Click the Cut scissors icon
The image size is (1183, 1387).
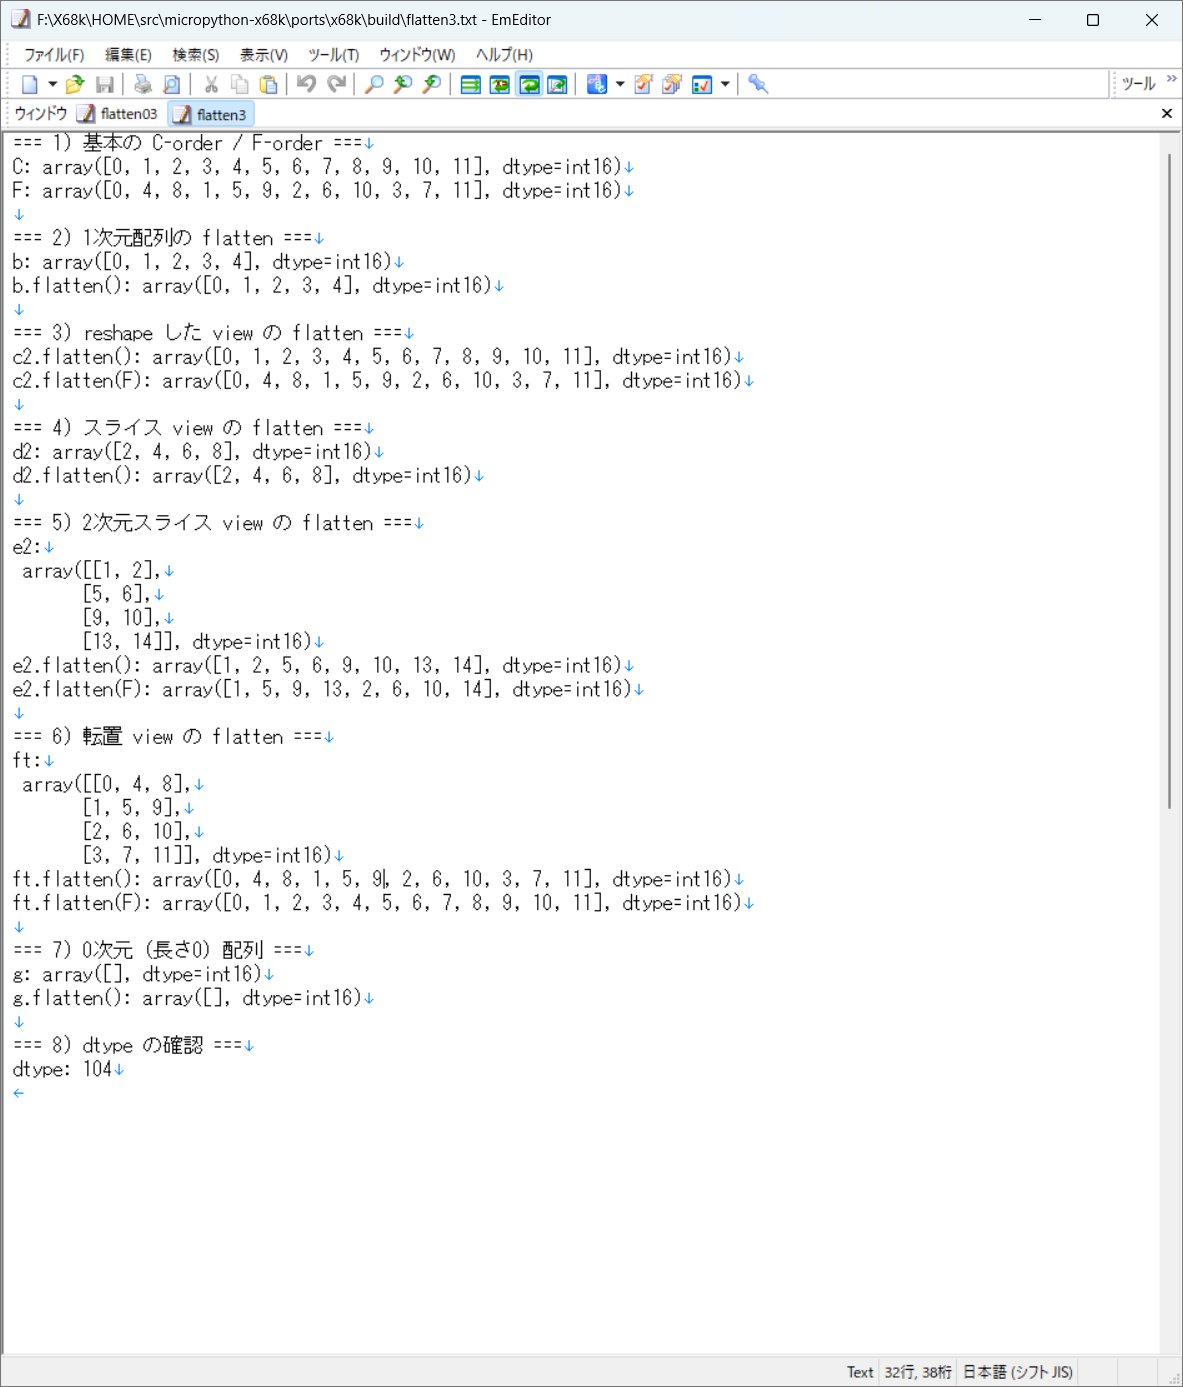[211, 85]
